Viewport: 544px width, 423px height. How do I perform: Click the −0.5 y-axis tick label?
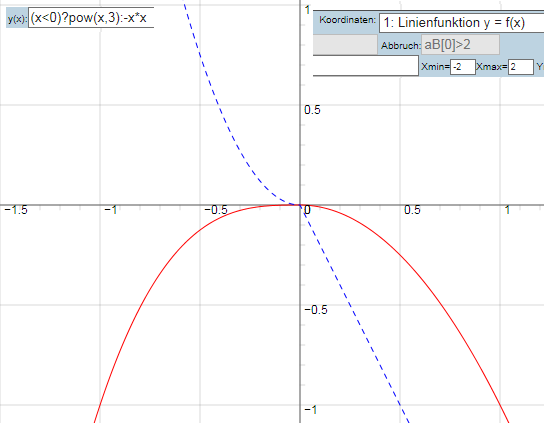pyautogui.click(x=316, y=310)
